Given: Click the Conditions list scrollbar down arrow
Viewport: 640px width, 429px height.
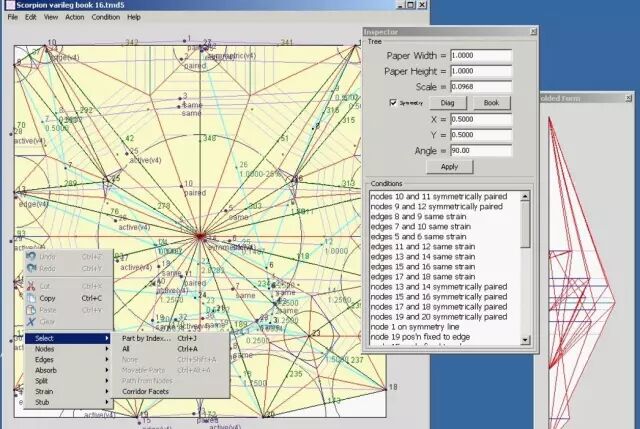Looking at the screenshot, I should pyautogui.click(x=525, y=340).
